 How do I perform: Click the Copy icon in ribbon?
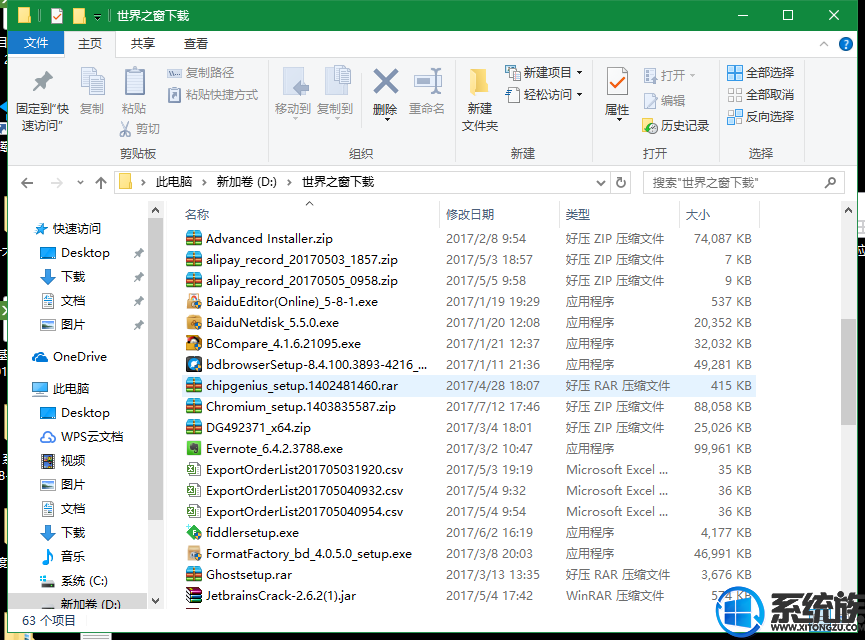coord(92,82)
